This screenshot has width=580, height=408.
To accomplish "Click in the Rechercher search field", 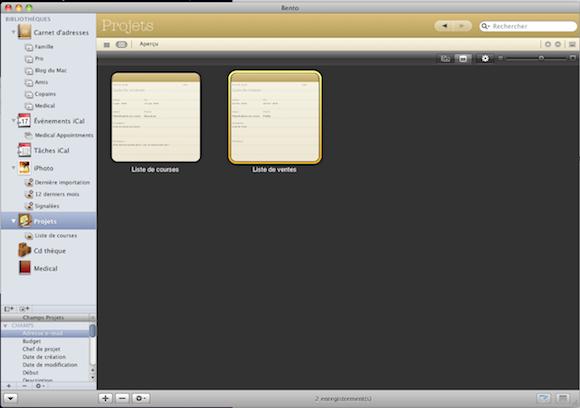I will pyautogui.click(x=528, y=26).
